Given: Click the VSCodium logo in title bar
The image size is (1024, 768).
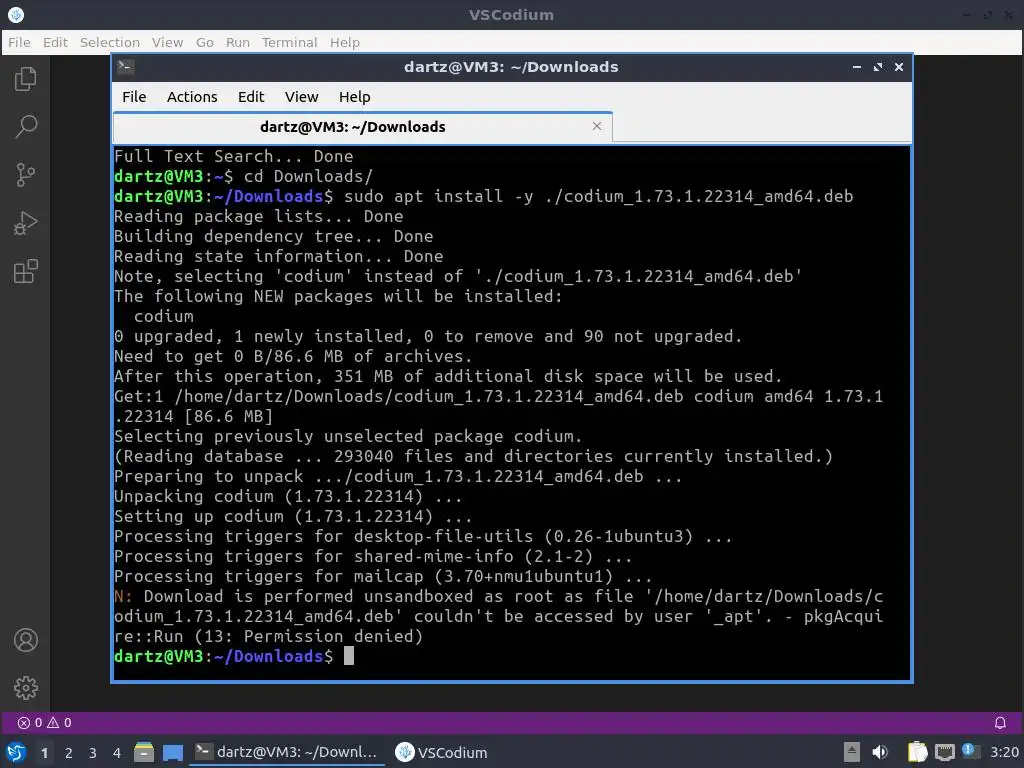Looking at the screenshot, I should pyautogui.click(x=16, y=14).
